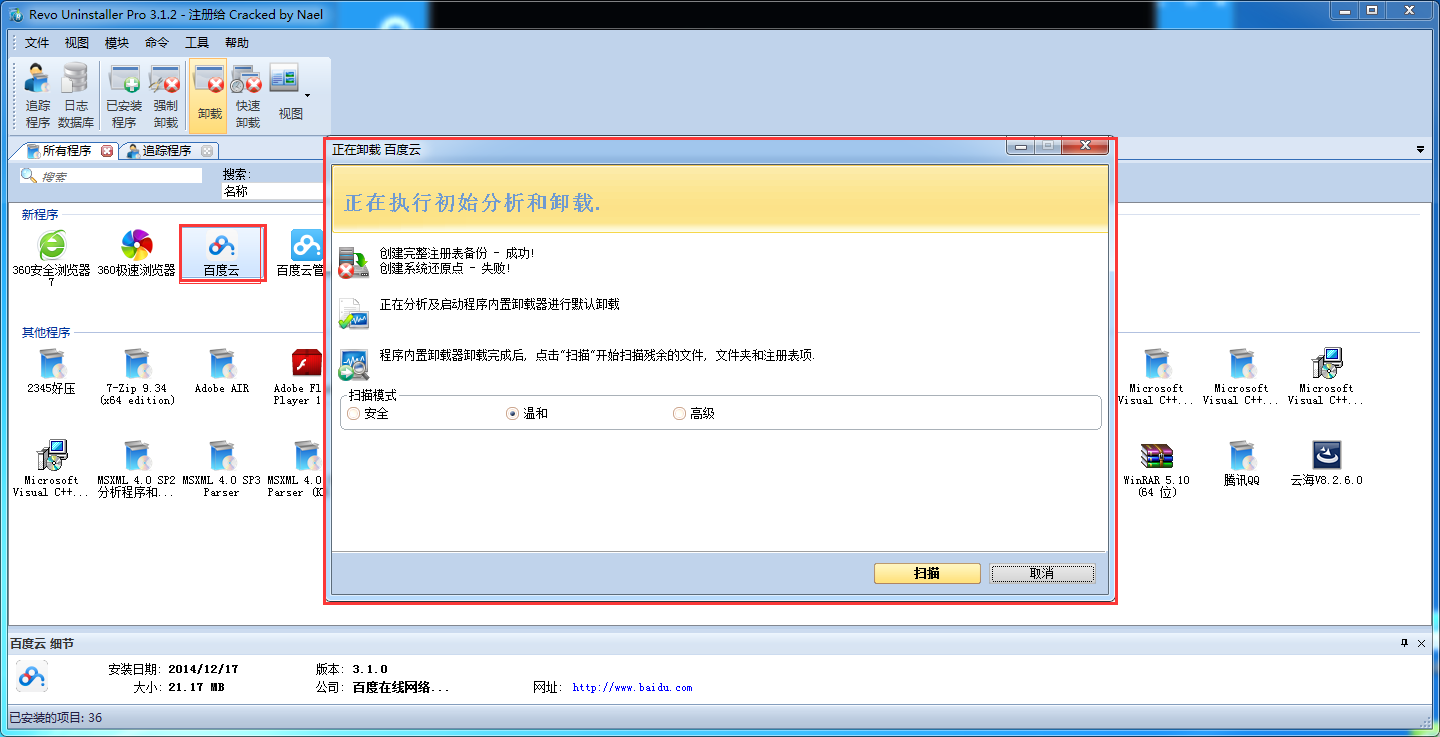Show the 已安装程序 list from the toolbar
Image resolution: width=1440 pixels, height=737 pixels.
pyautogui.click(x=124, y=97)
